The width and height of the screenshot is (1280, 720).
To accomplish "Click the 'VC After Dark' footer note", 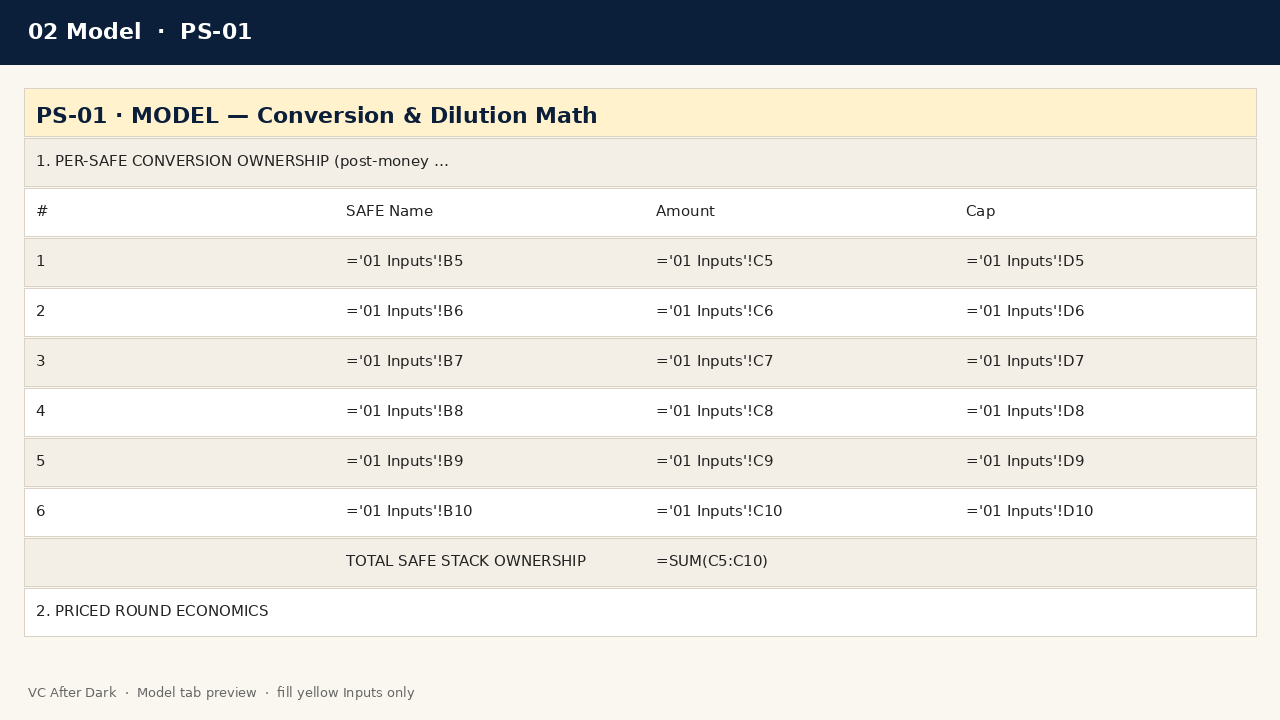I will pyautogui.click(x=221, y=693).
